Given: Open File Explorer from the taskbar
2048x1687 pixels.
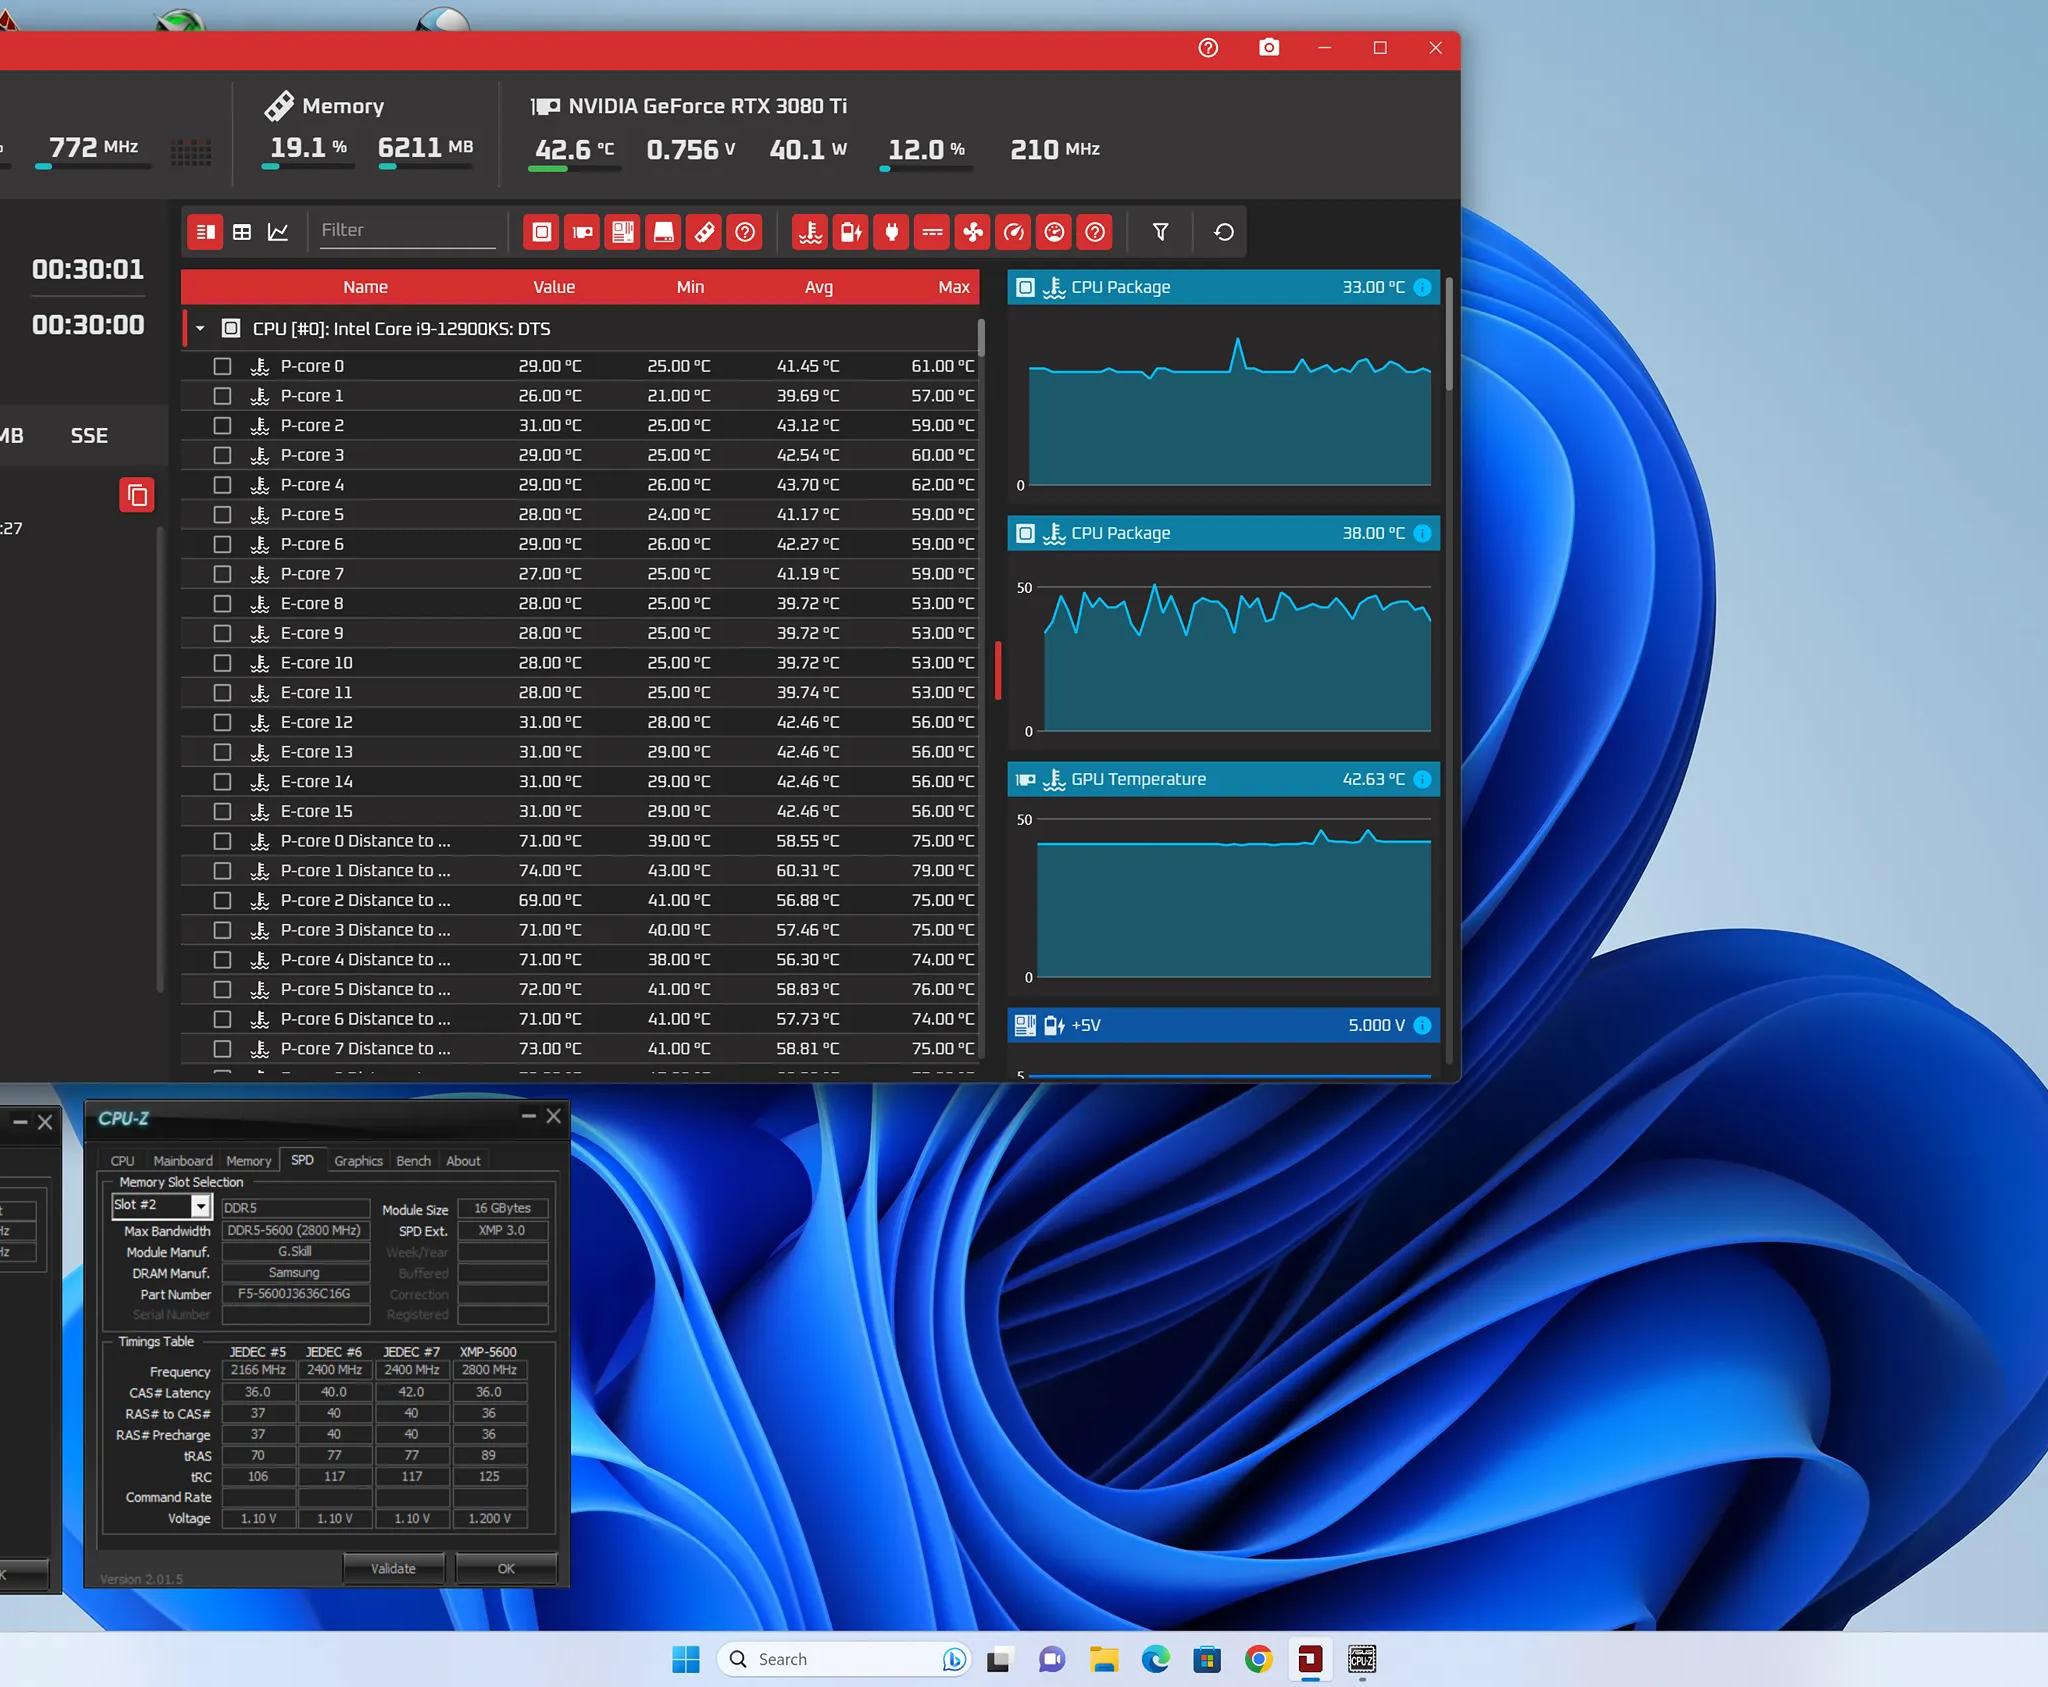Looking at the screenshot, I should pos(1104,1659).
